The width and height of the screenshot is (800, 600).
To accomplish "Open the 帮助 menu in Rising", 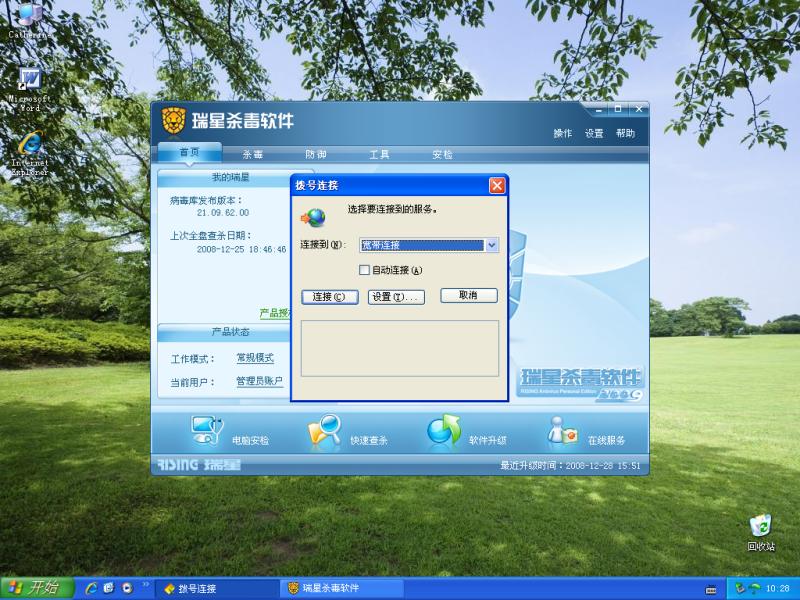I will [x=625, y=133].
